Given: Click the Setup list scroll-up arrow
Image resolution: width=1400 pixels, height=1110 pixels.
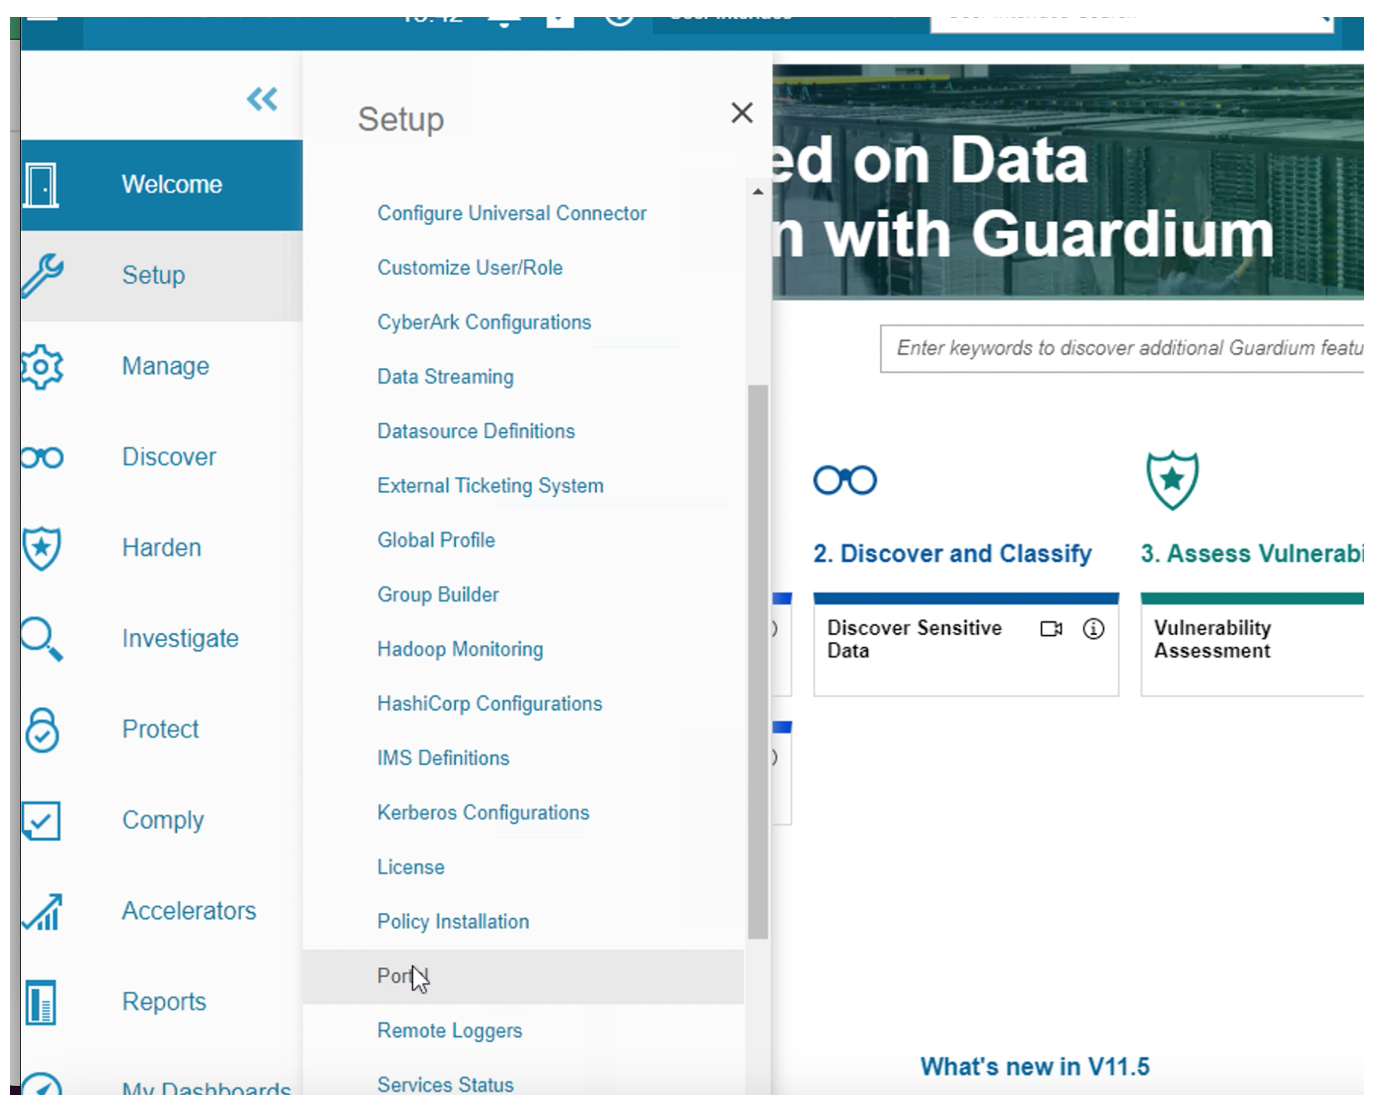Looking at the screenshot, I should tap(758, 191).
